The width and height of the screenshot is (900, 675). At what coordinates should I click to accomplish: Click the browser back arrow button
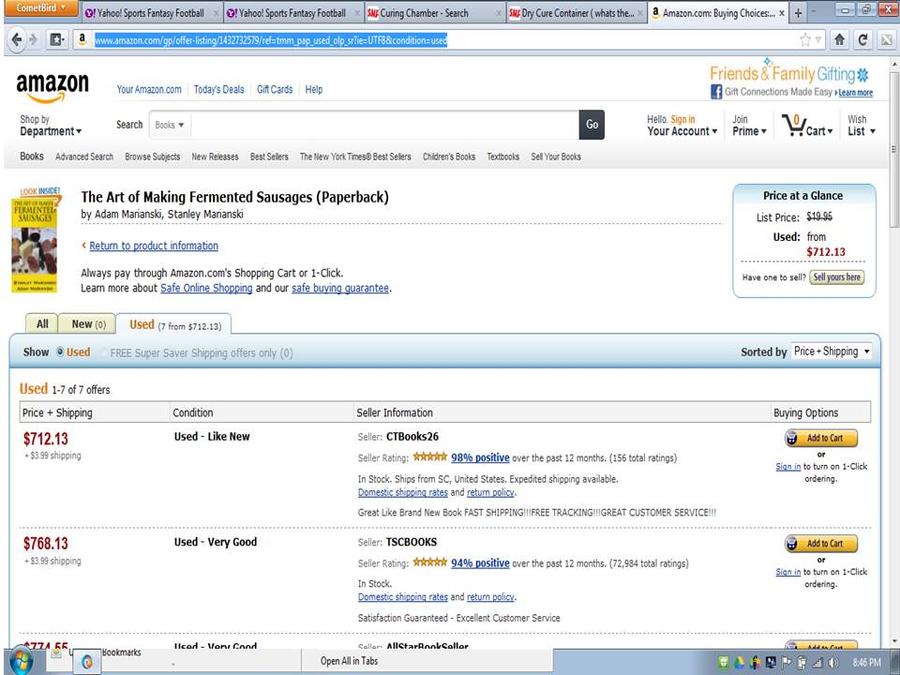coord(16,41)
